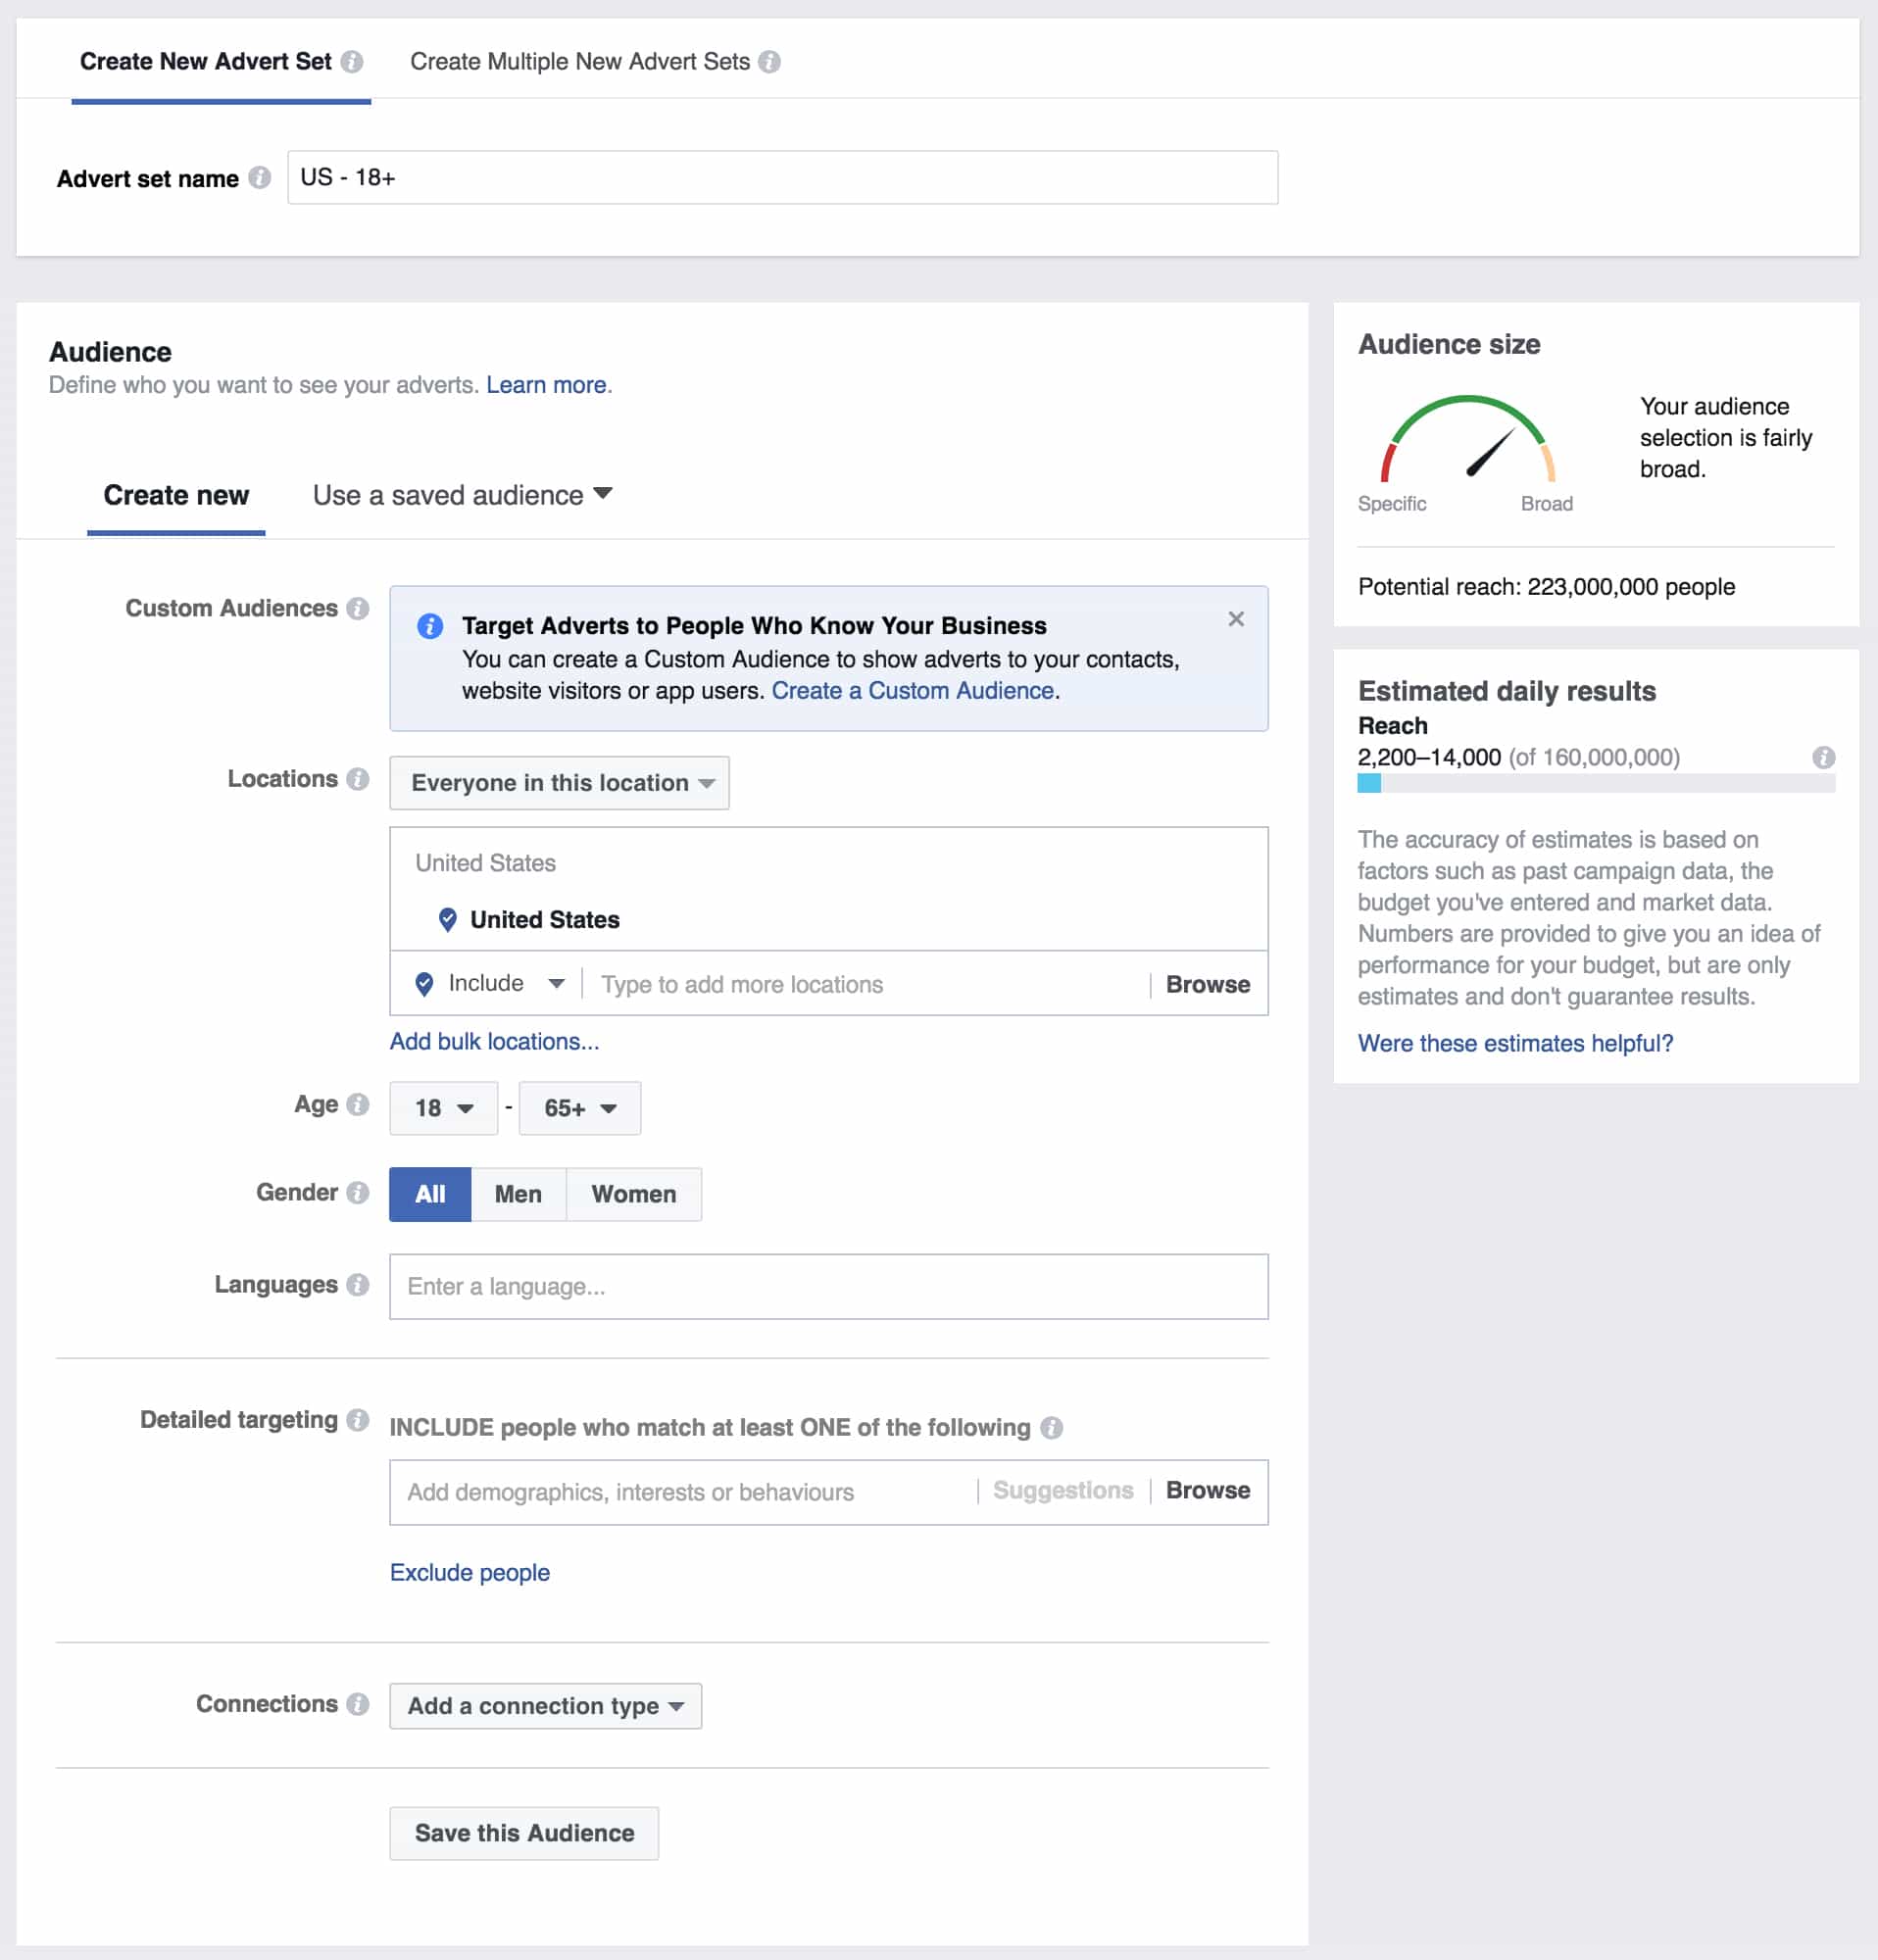Click info icon next to Locations label
Screen dimensions: 1878x1960
coord(357,779)
